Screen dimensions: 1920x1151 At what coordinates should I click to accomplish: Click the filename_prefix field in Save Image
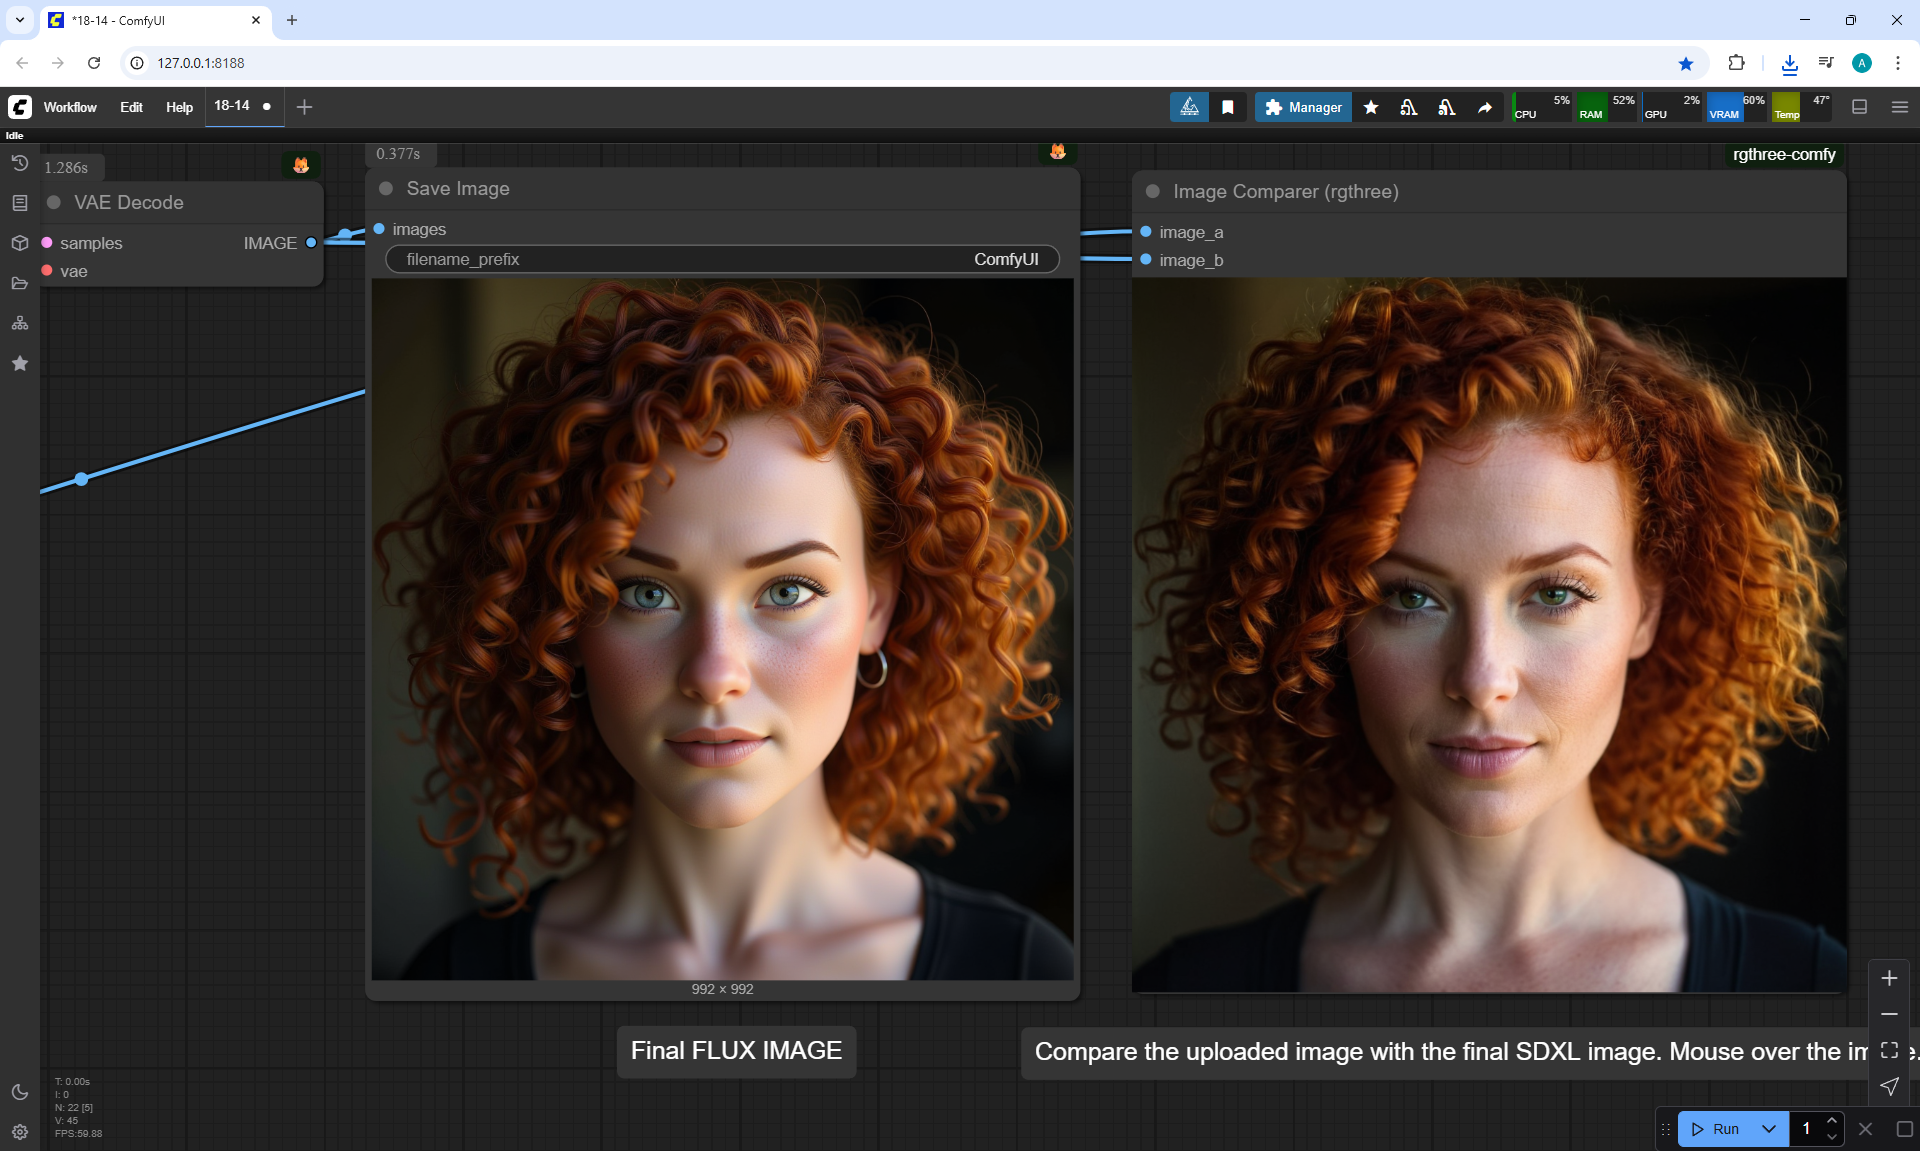click(x=722, y=259)
